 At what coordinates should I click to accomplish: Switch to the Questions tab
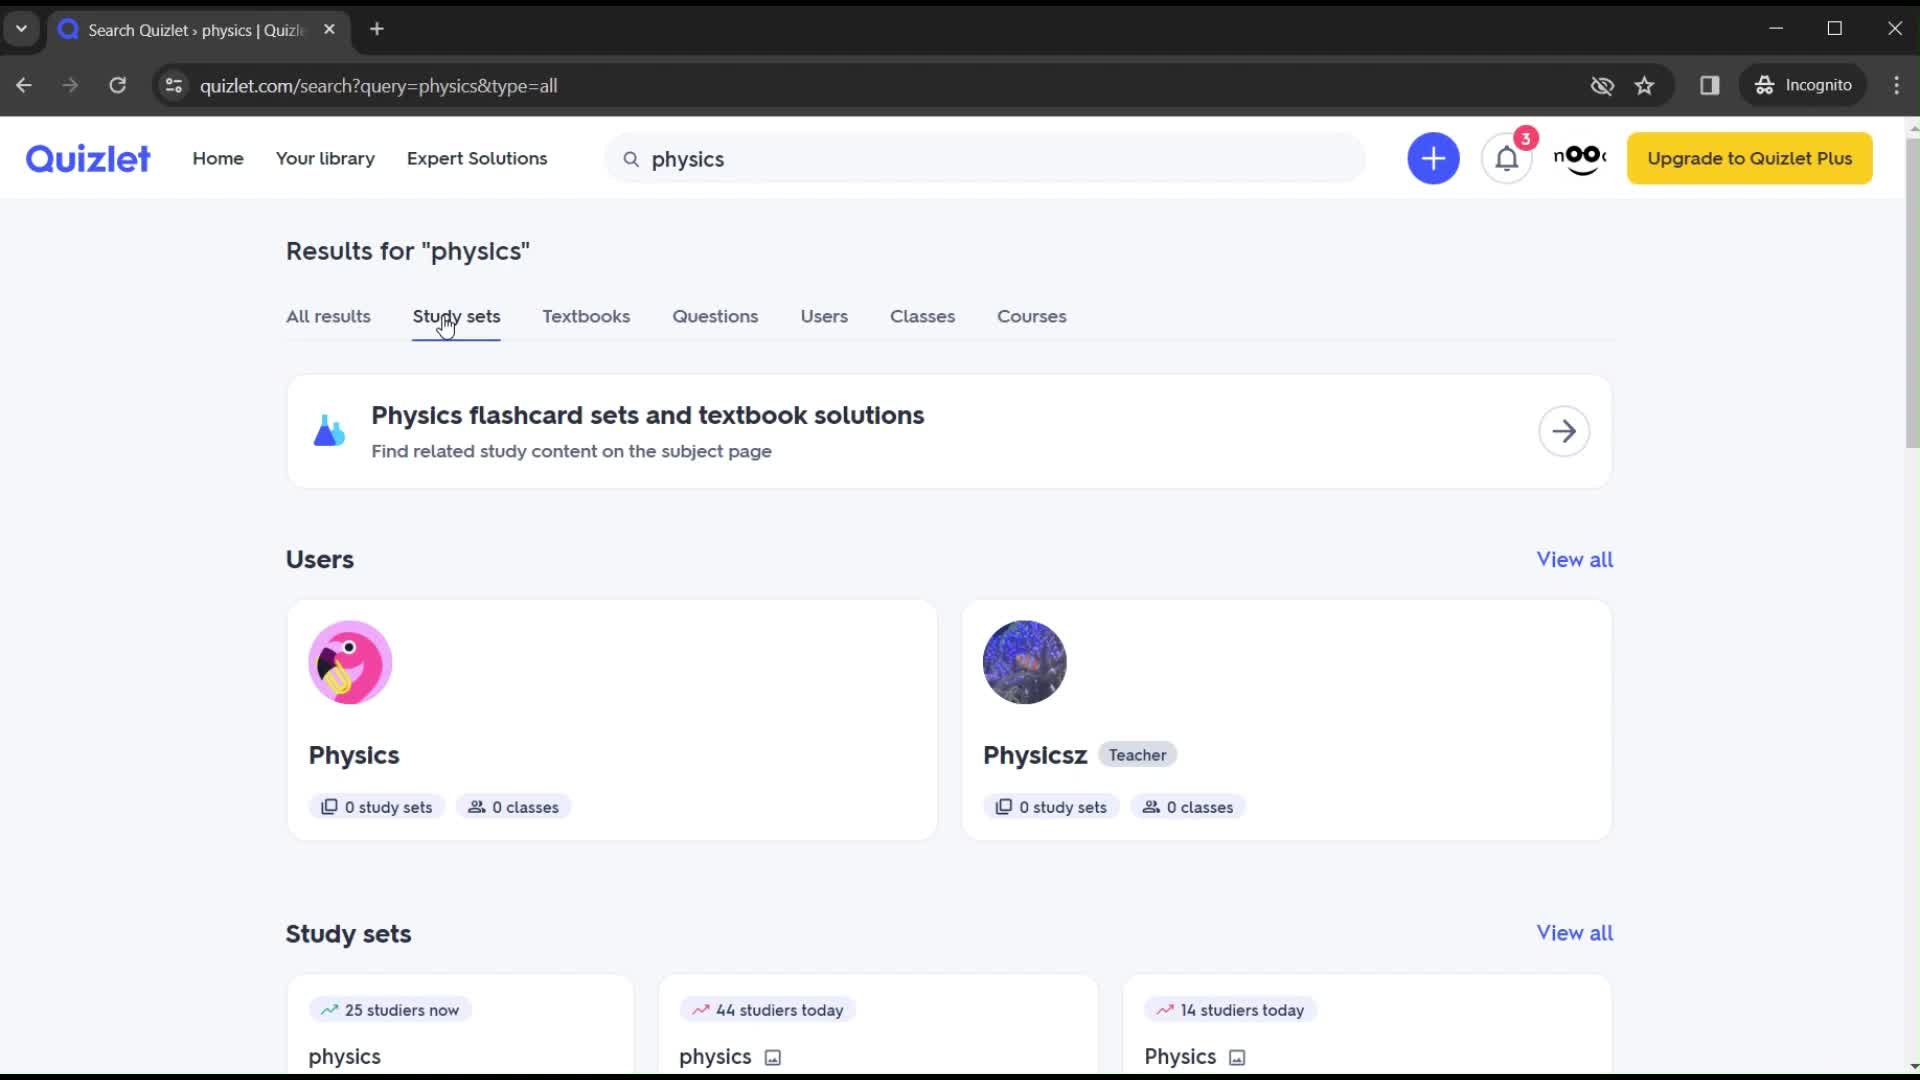715,316
